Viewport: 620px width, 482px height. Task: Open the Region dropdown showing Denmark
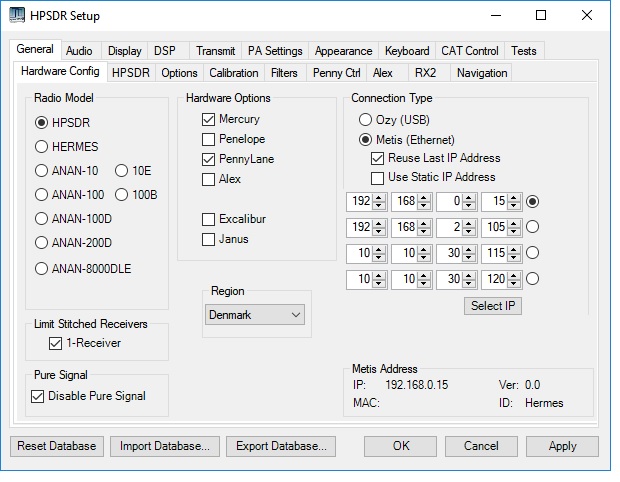coord(255,315)
